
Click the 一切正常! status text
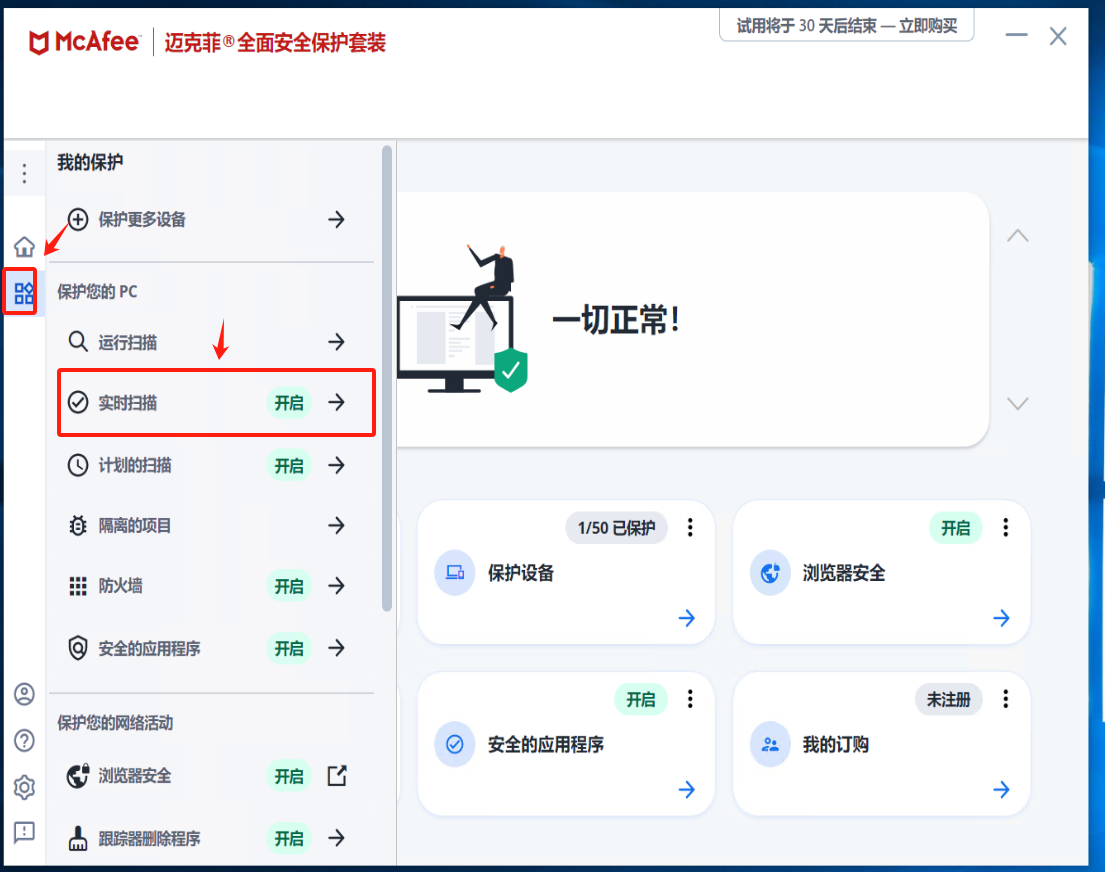pyautogui.click(x=616, y=320)
